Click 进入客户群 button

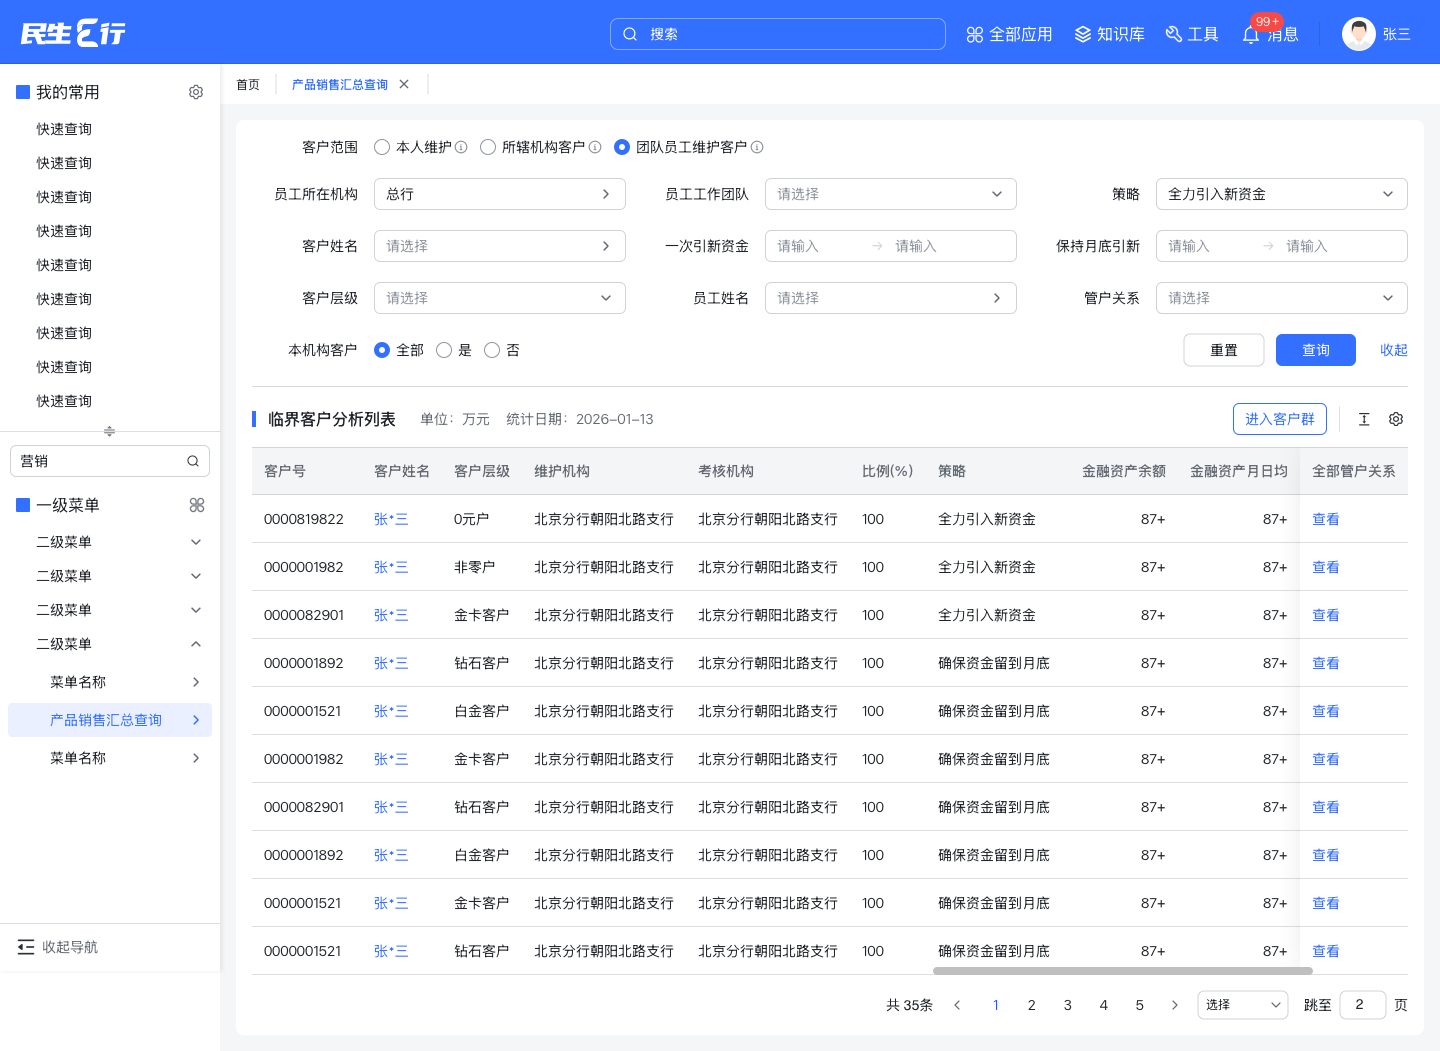(x=1280, y=419)
